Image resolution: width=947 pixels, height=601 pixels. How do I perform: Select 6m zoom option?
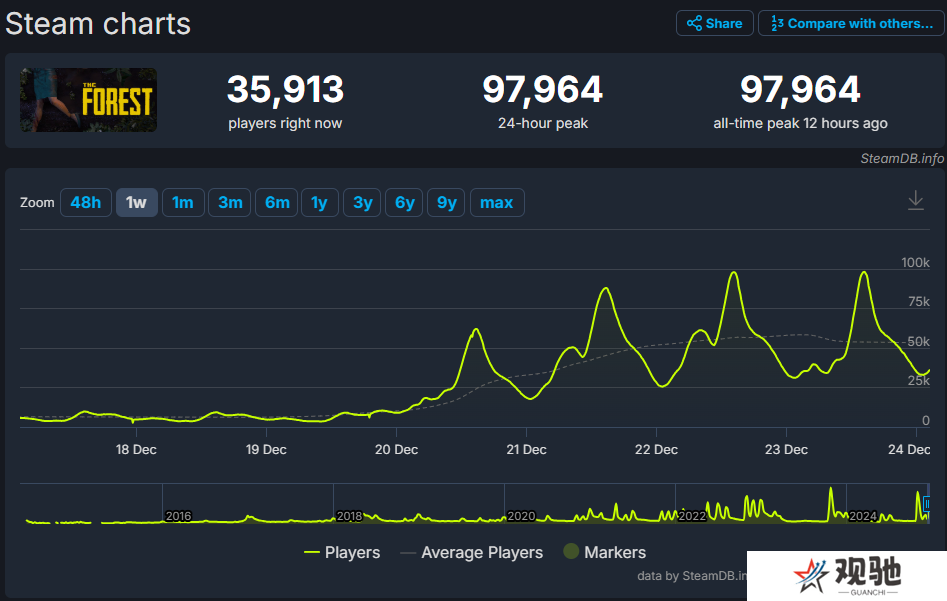click(x=277, y=202)
